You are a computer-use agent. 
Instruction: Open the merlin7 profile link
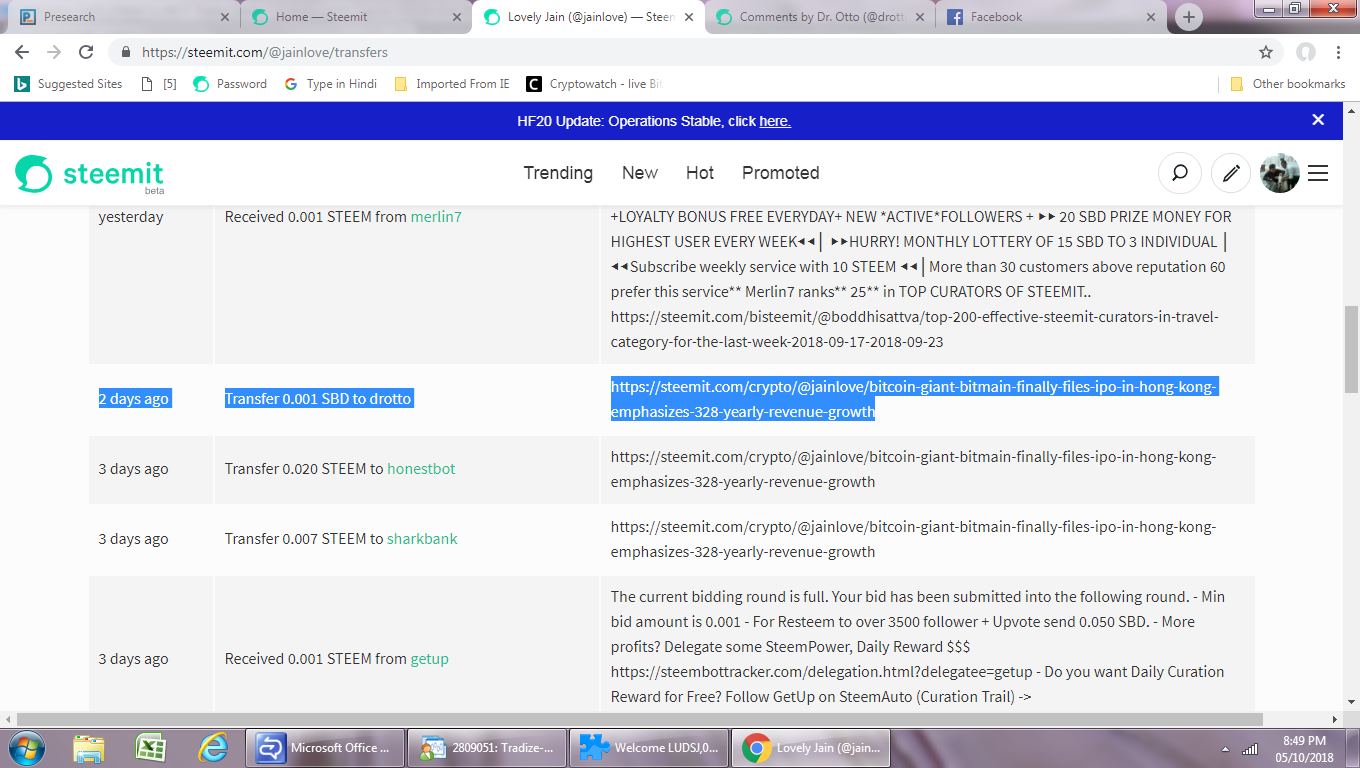click(436, 216)
